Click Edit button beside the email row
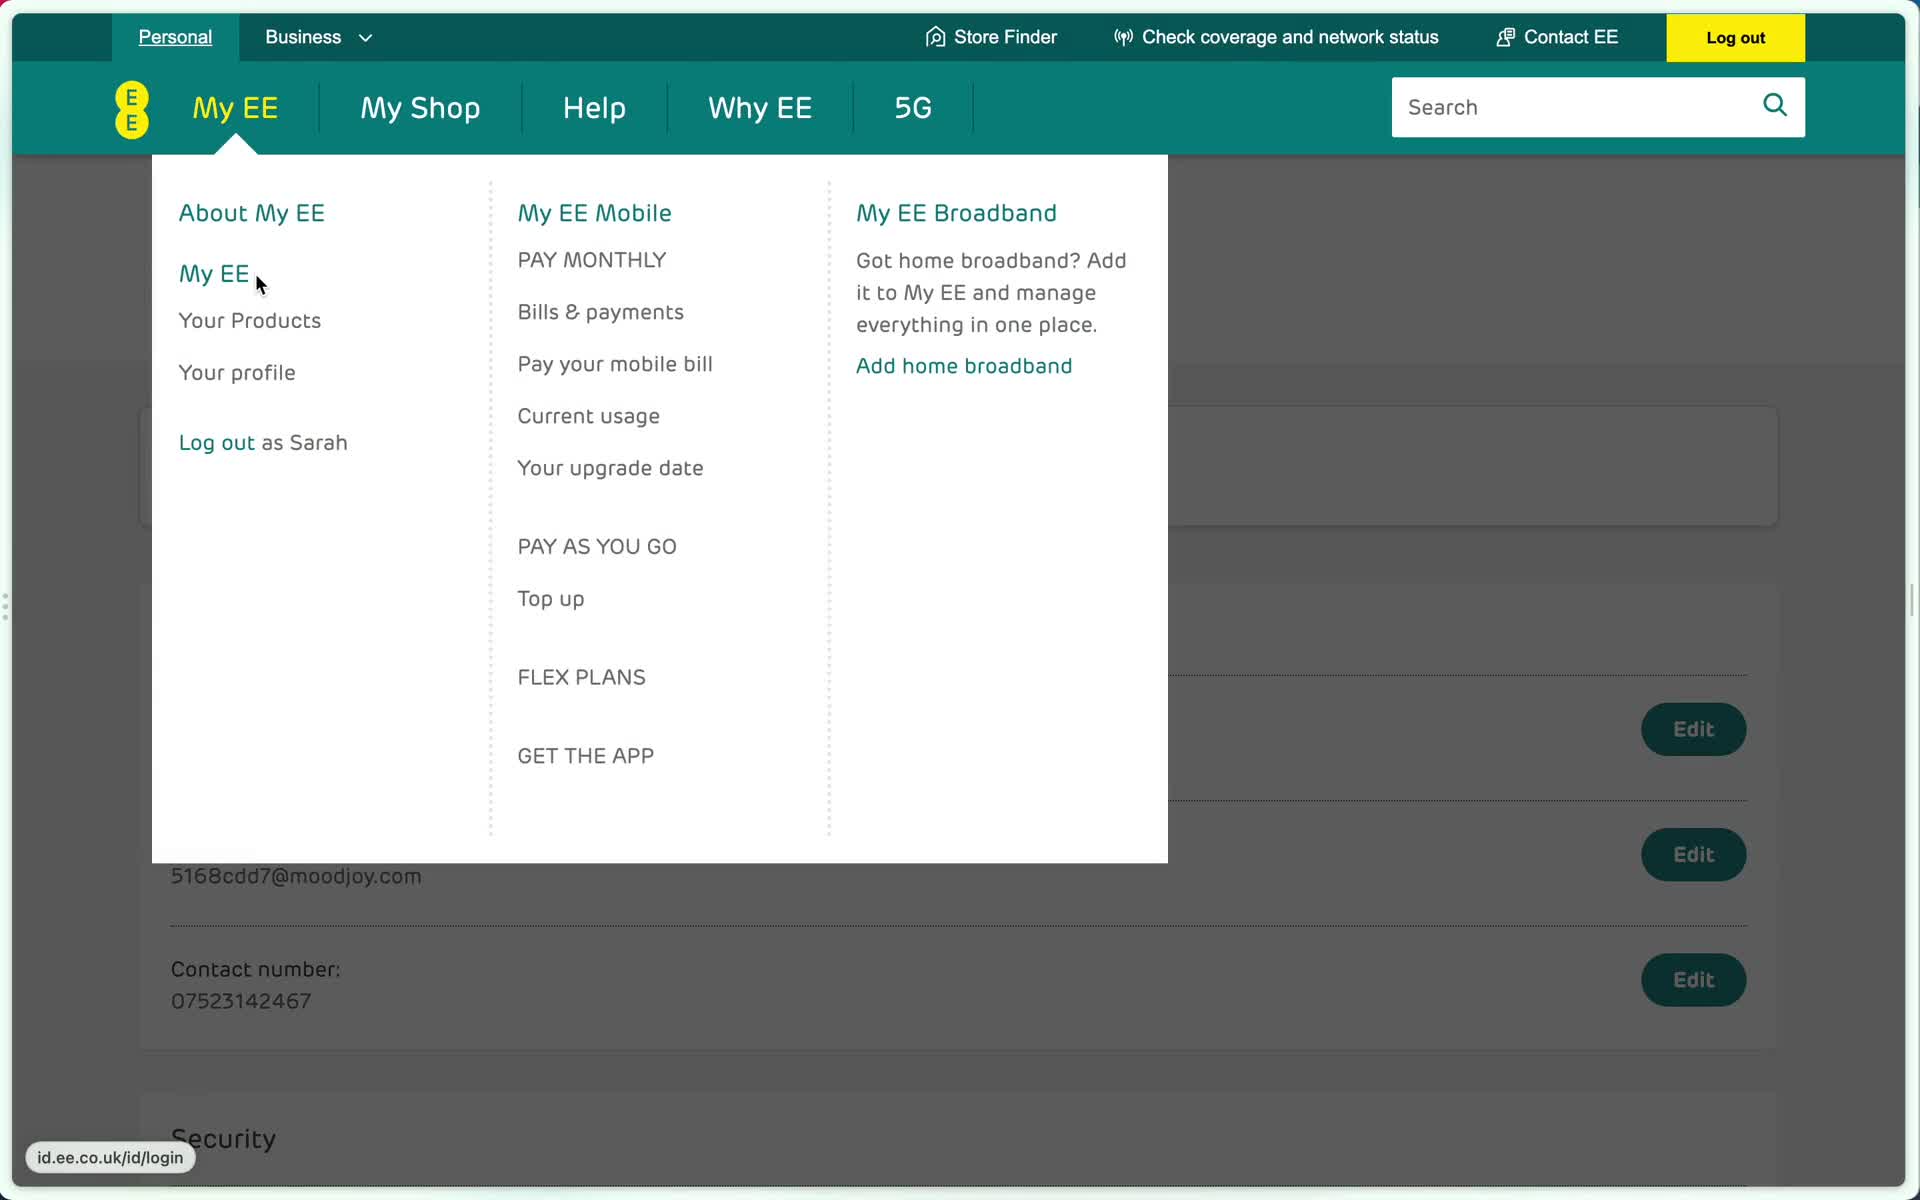Viewport: 1920px width, 1200px height. click(1693, 855)
